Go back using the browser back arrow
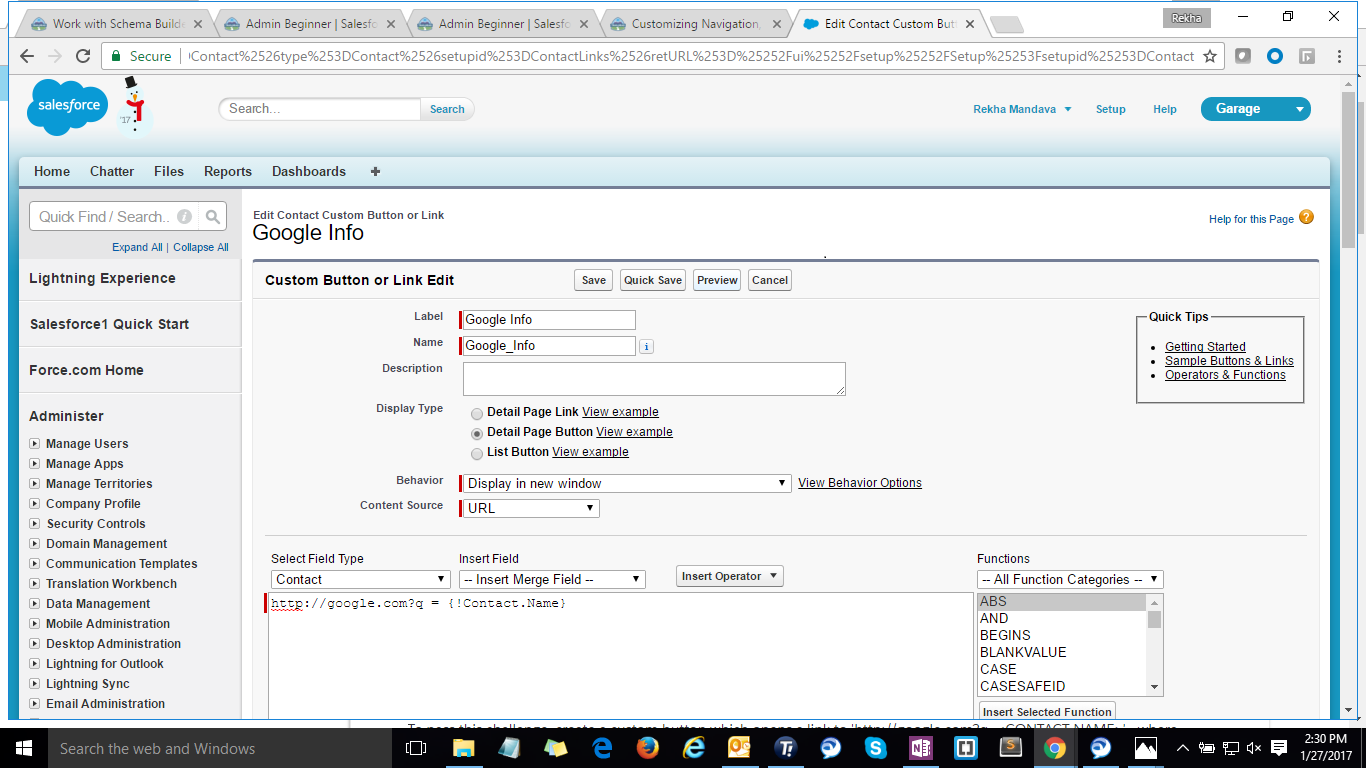Viewport: 1366px width, 768px height. (x=27, y=57)
